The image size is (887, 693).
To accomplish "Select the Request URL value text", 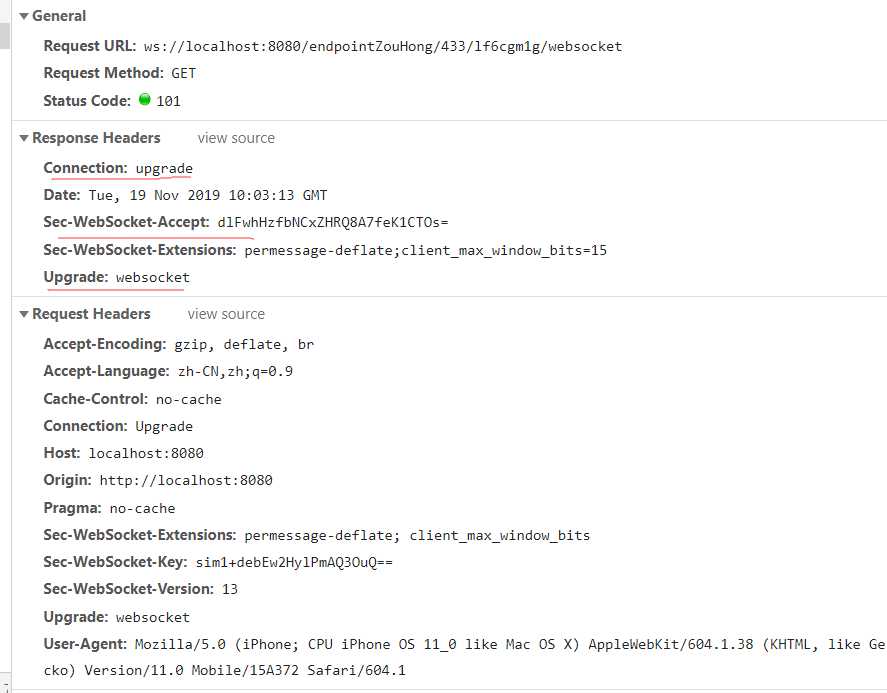I will point(382,46).
